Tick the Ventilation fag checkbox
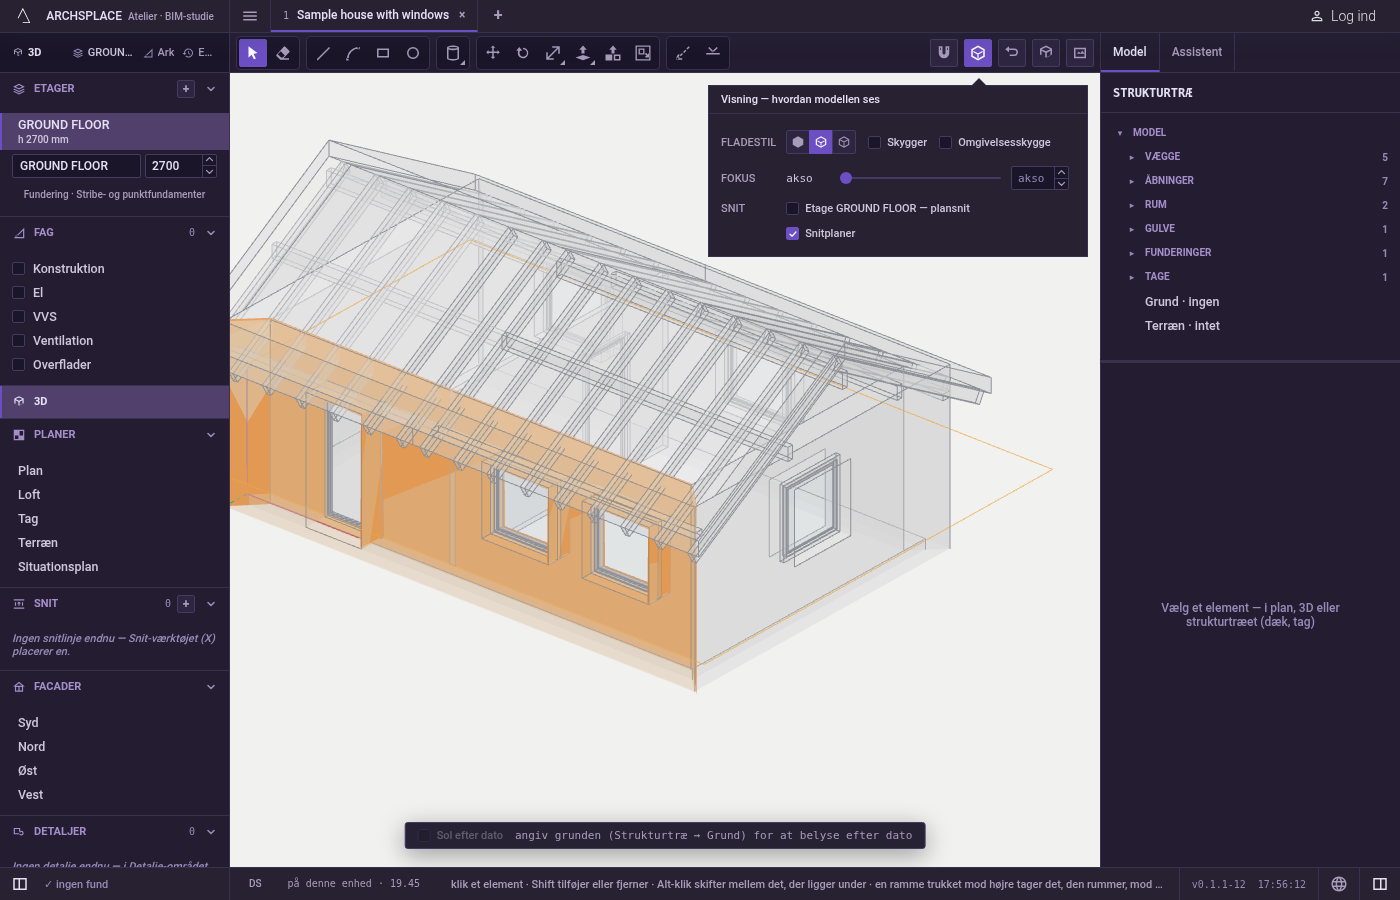Screen dimensions: 1400x900 point(19,341)
